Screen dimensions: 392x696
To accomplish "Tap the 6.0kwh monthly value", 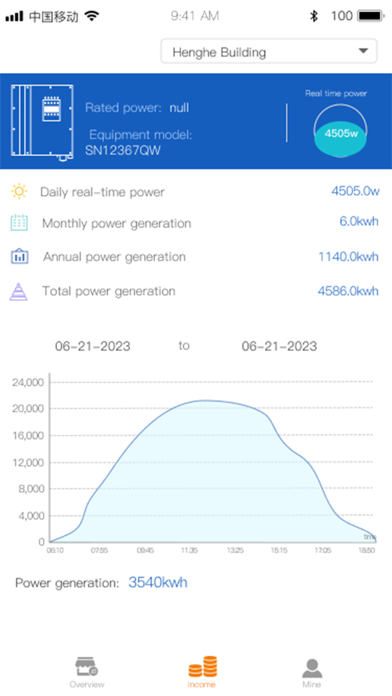I will point(359,221).
